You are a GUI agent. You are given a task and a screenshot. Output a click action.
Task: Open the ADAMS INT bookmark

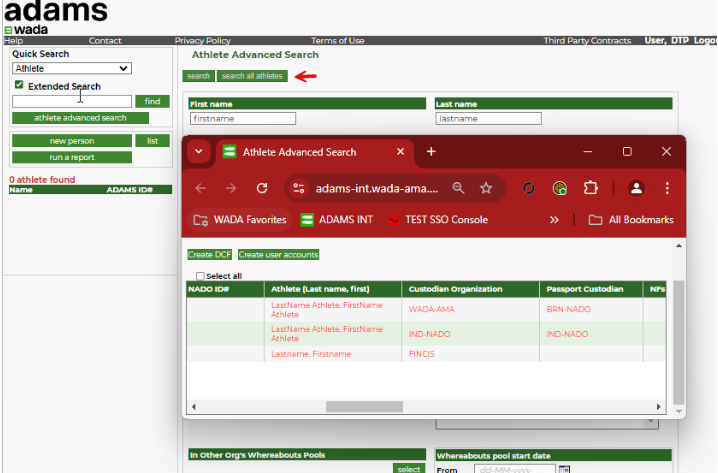pyautogui.click(x=337, y=220)
